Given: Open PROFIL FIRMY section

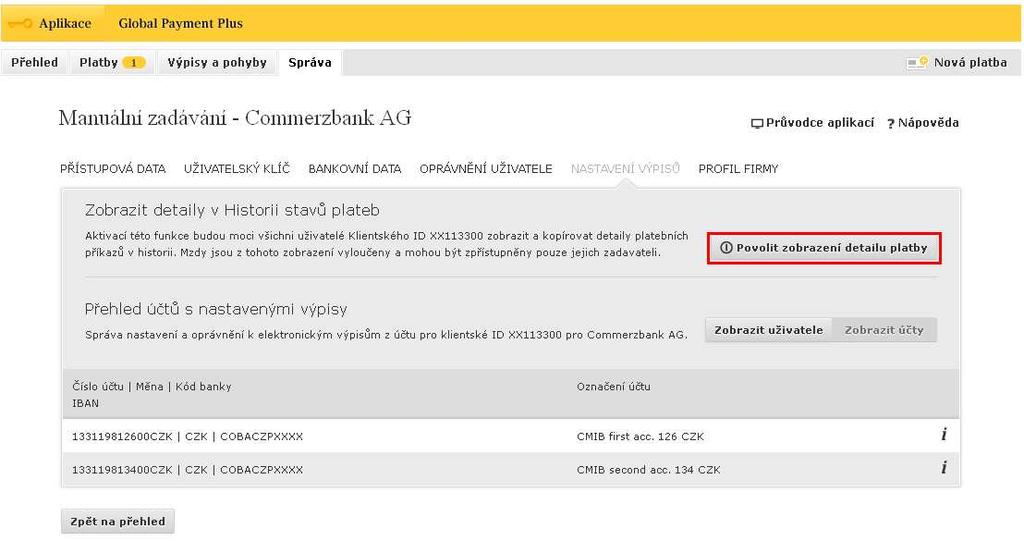Looking at the screenshot, I should 738,169.
